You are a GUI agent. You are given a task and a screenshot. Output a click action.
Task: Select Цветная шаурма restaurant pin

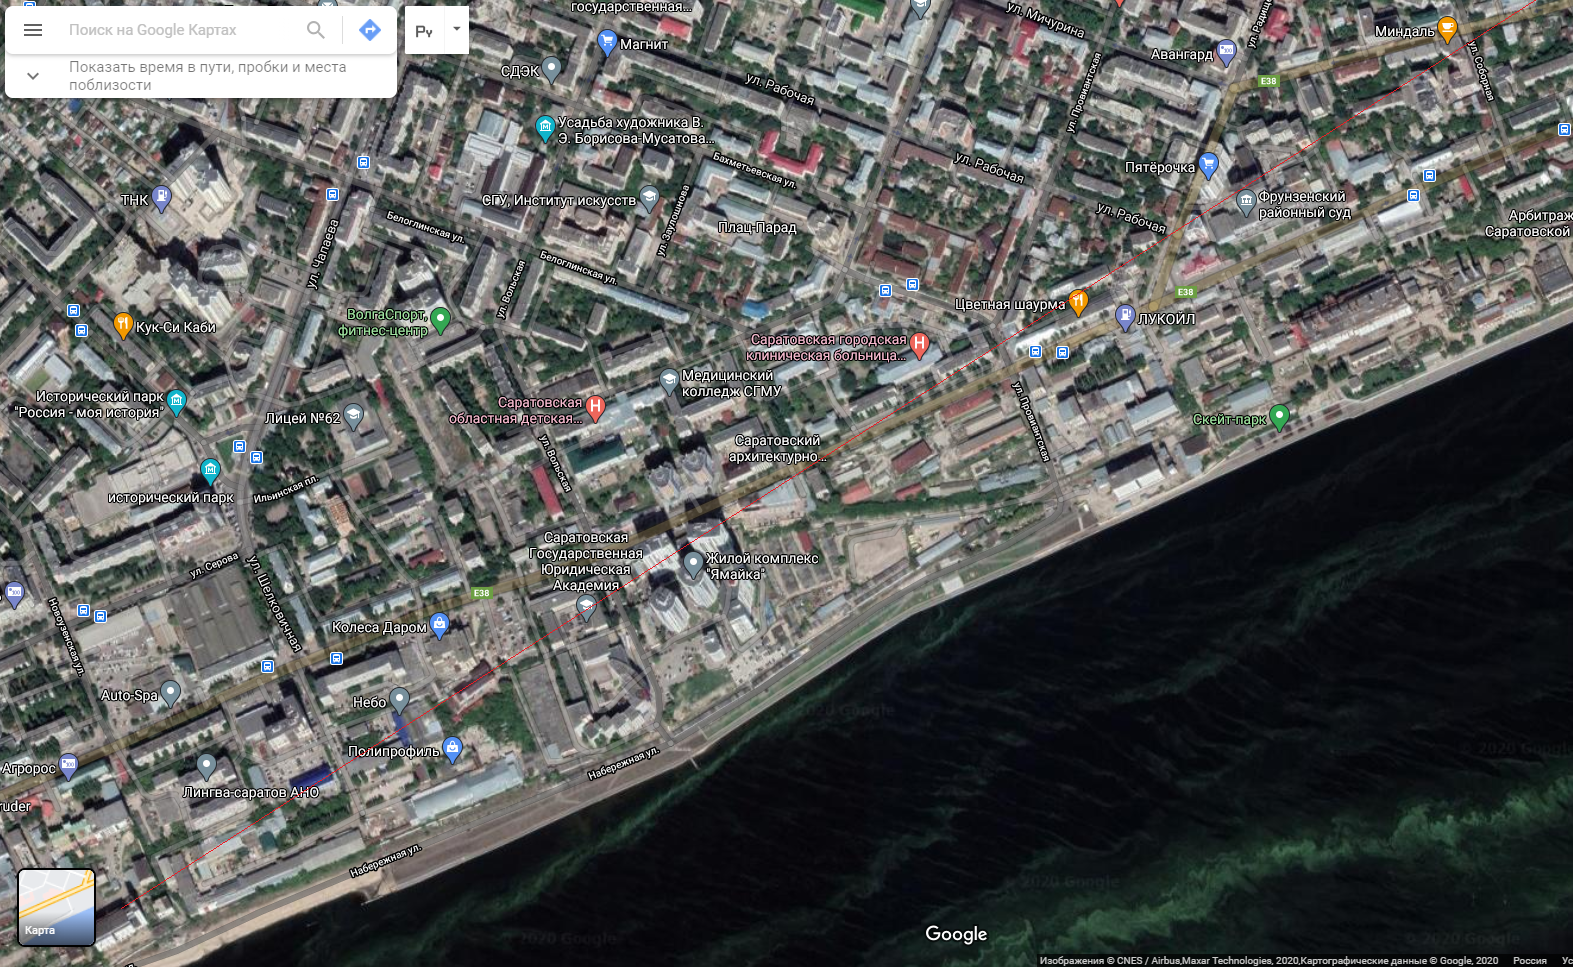(1078, 301)
